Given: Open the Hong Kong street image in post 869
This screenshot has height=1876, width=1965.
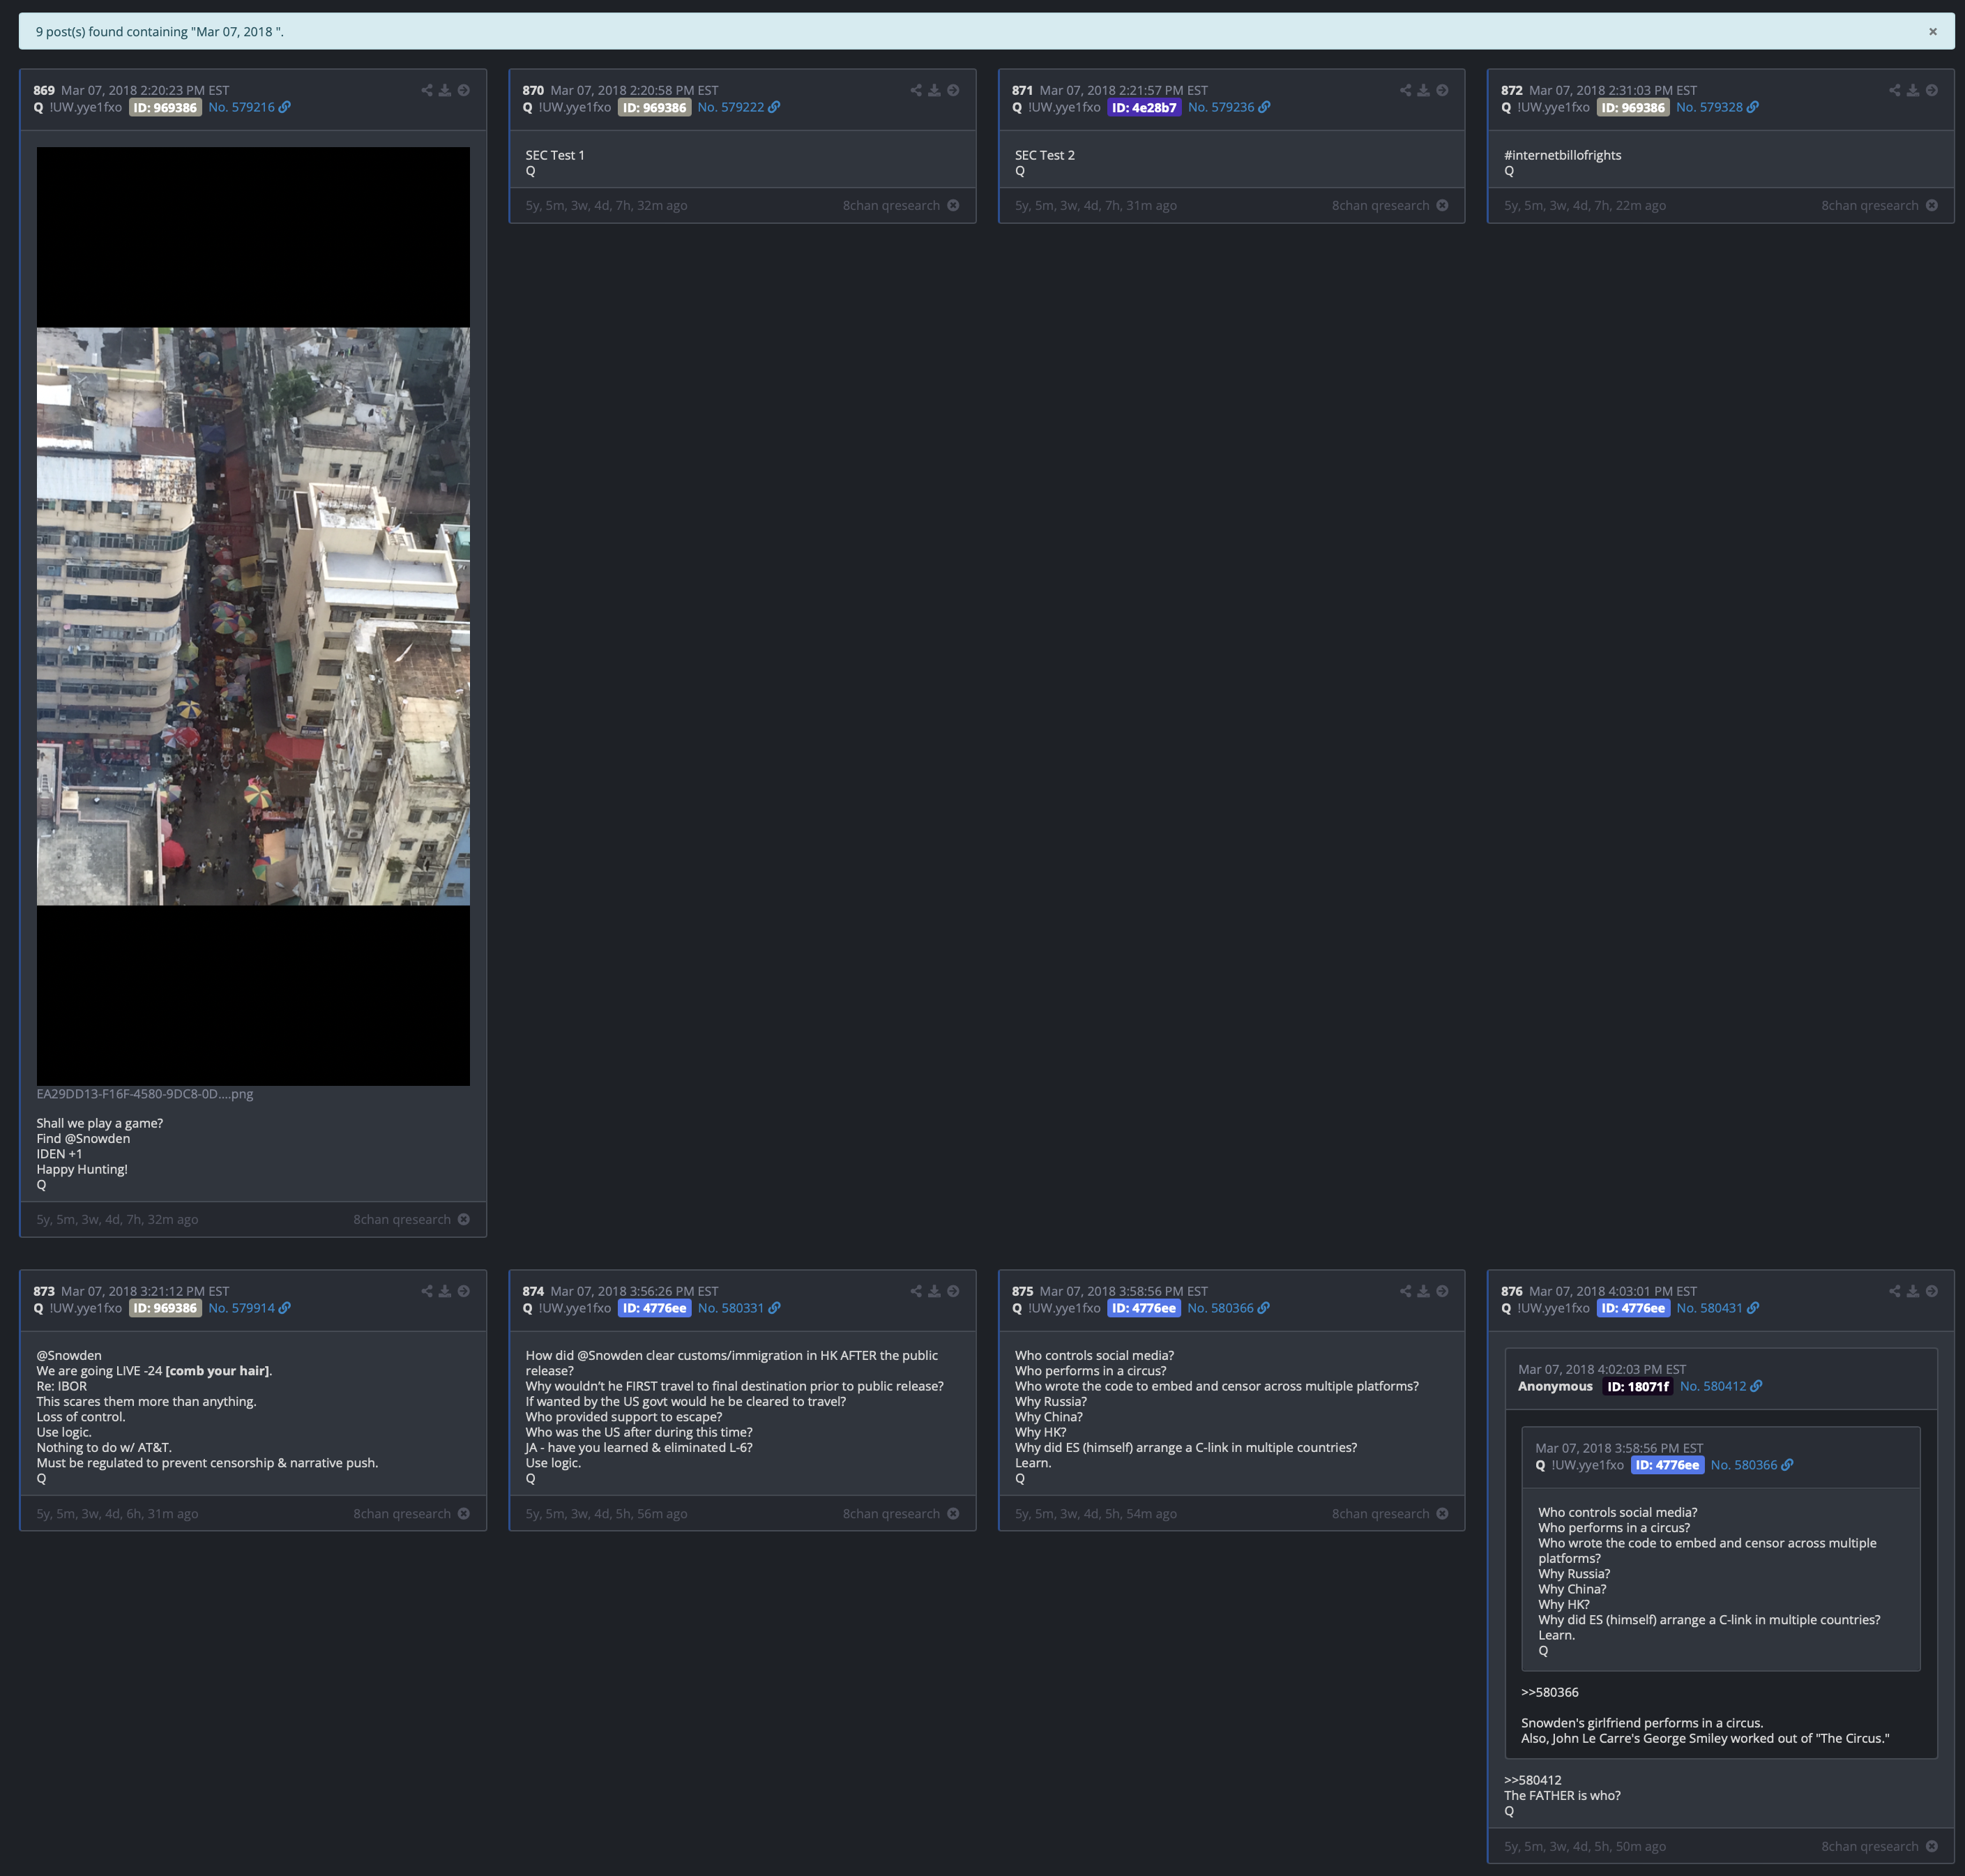Looking at the screenshot, I should click(253, 616).
